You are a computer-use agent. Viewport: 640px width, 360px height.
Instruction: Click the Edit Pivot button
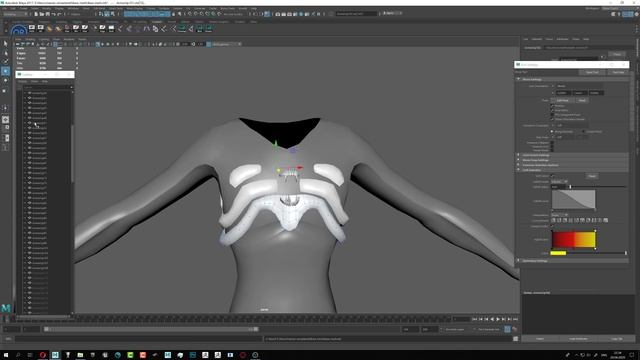(x=562, y=100)
